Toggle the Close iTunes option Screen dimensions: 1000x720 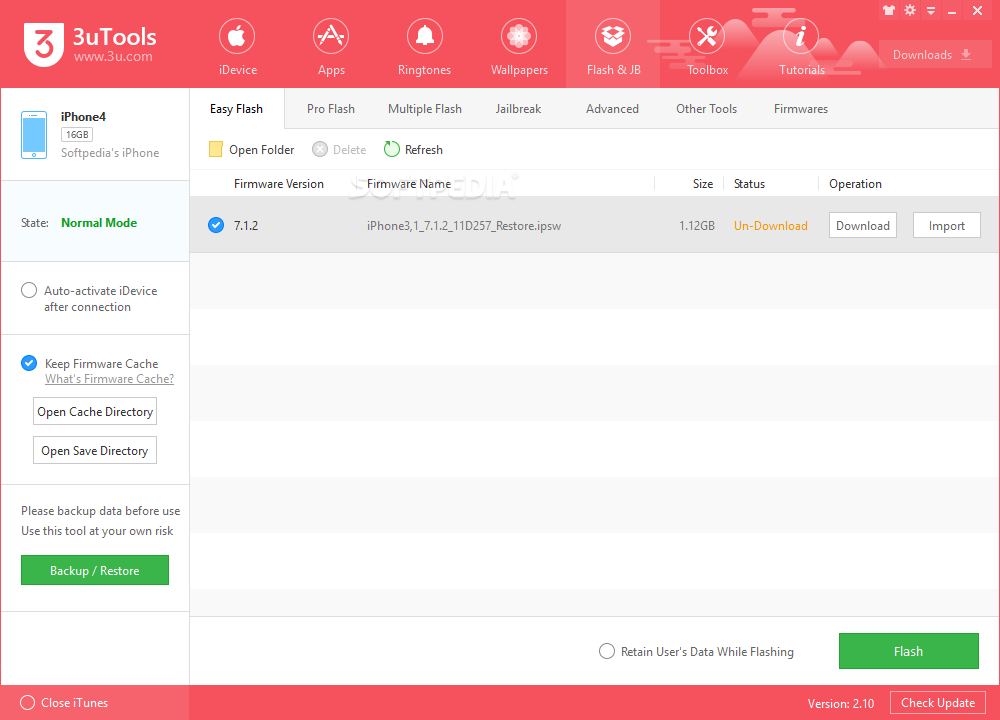click(27, 703)
